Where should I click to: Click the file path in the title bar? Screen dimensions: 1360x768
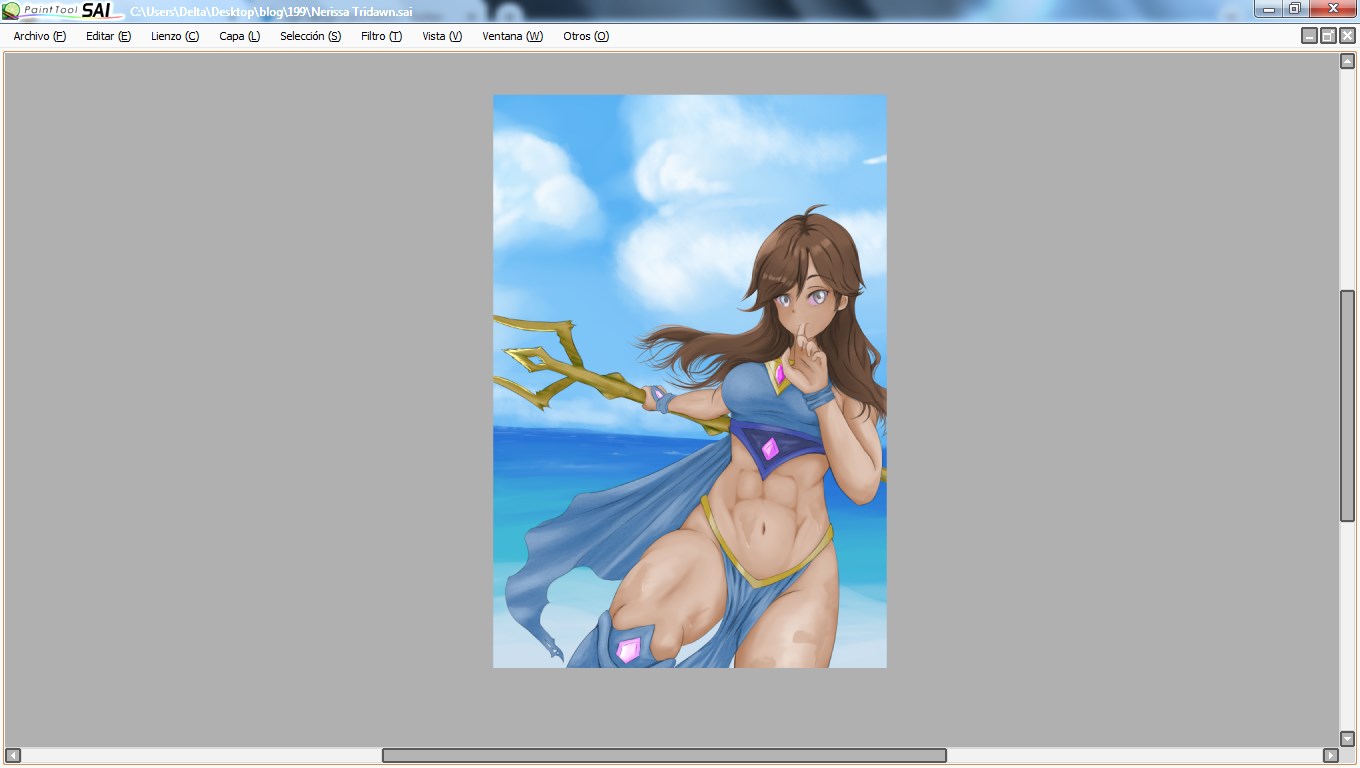point(271,12)
